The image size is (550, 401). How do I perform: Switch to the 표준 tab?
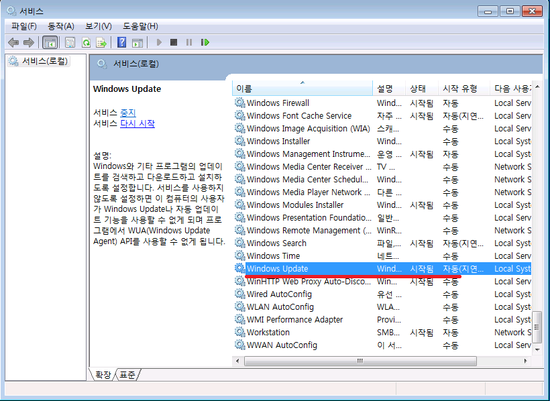[127, 375]
